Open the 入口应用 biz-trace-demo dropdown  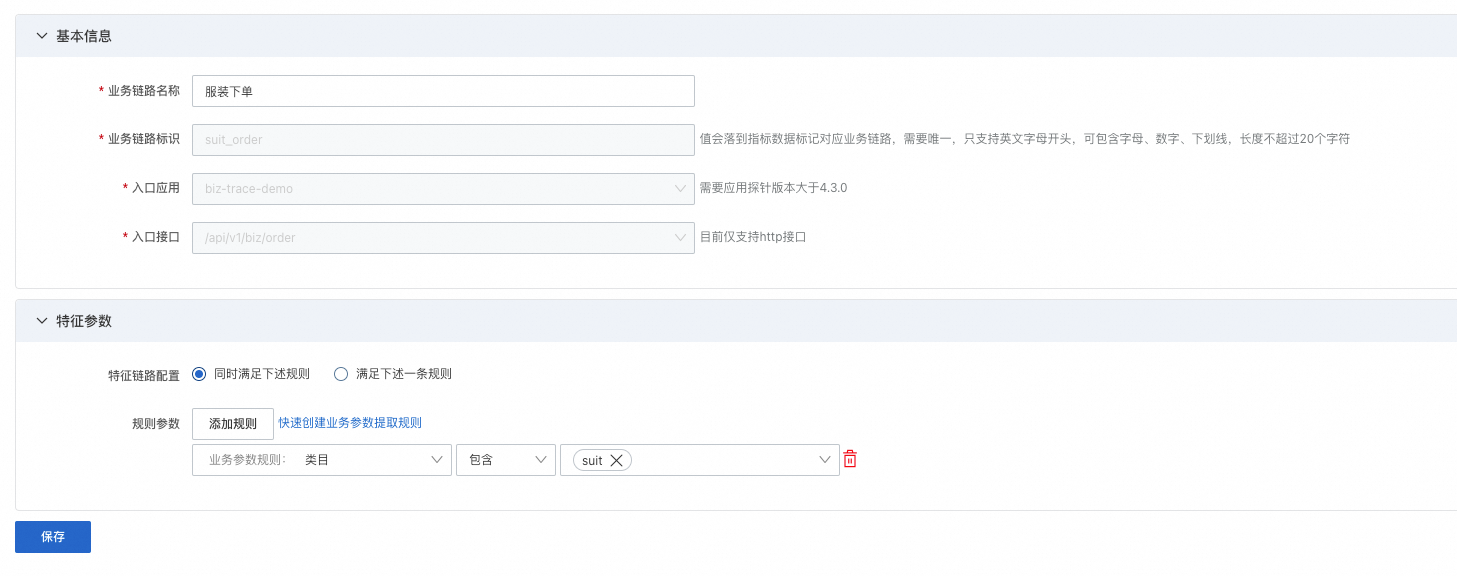click(x=443, y=189)
